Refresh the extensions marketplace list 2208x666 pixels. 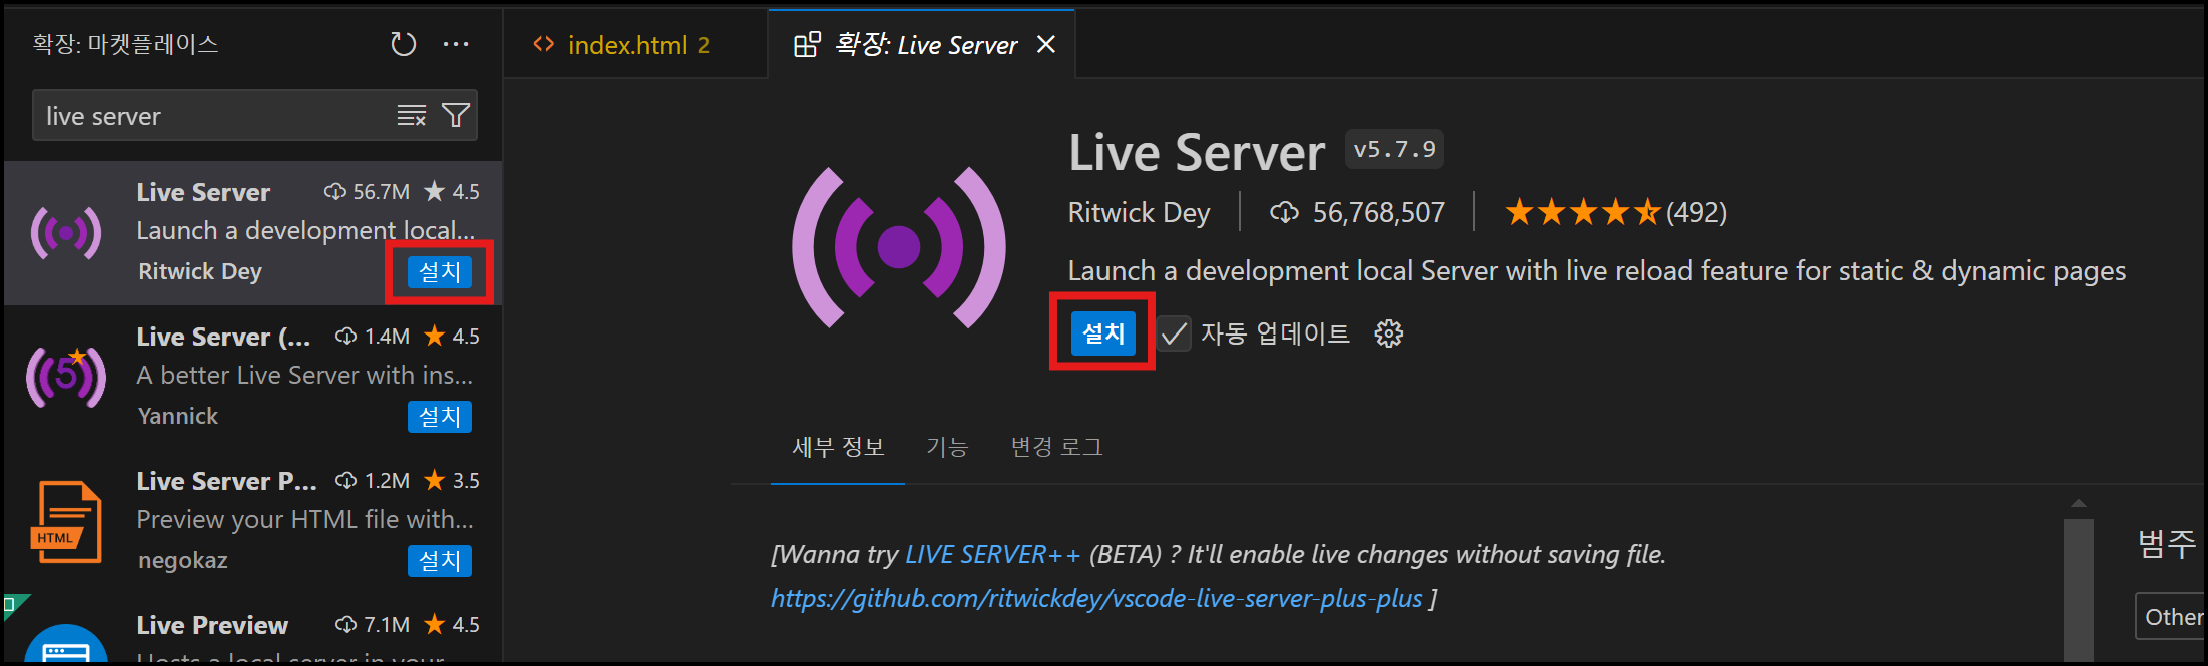[x=403, y=44]
